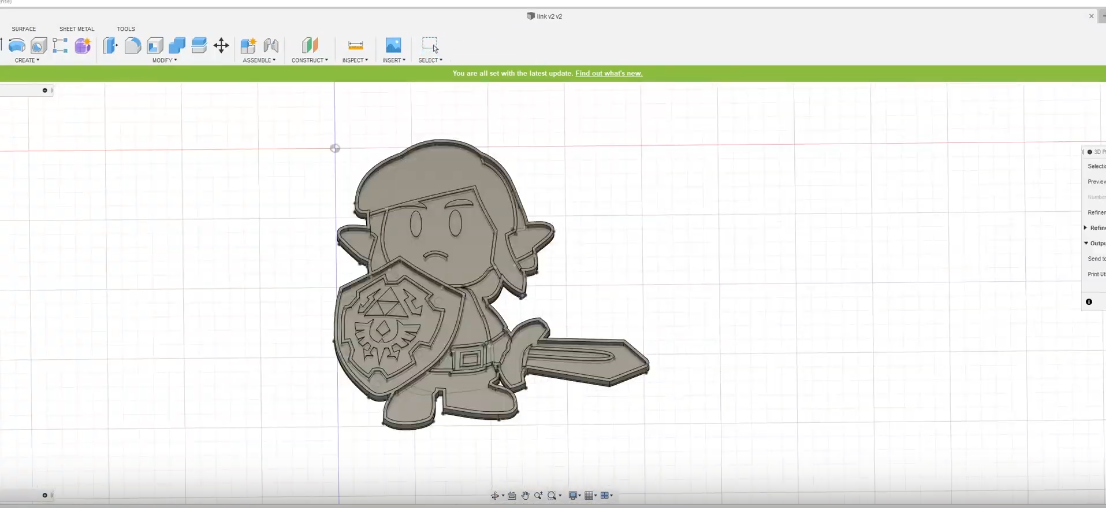This screenshot has height=508, width=1106.
Task: Select the Shell tool
Action: click(x=155, y=46)
